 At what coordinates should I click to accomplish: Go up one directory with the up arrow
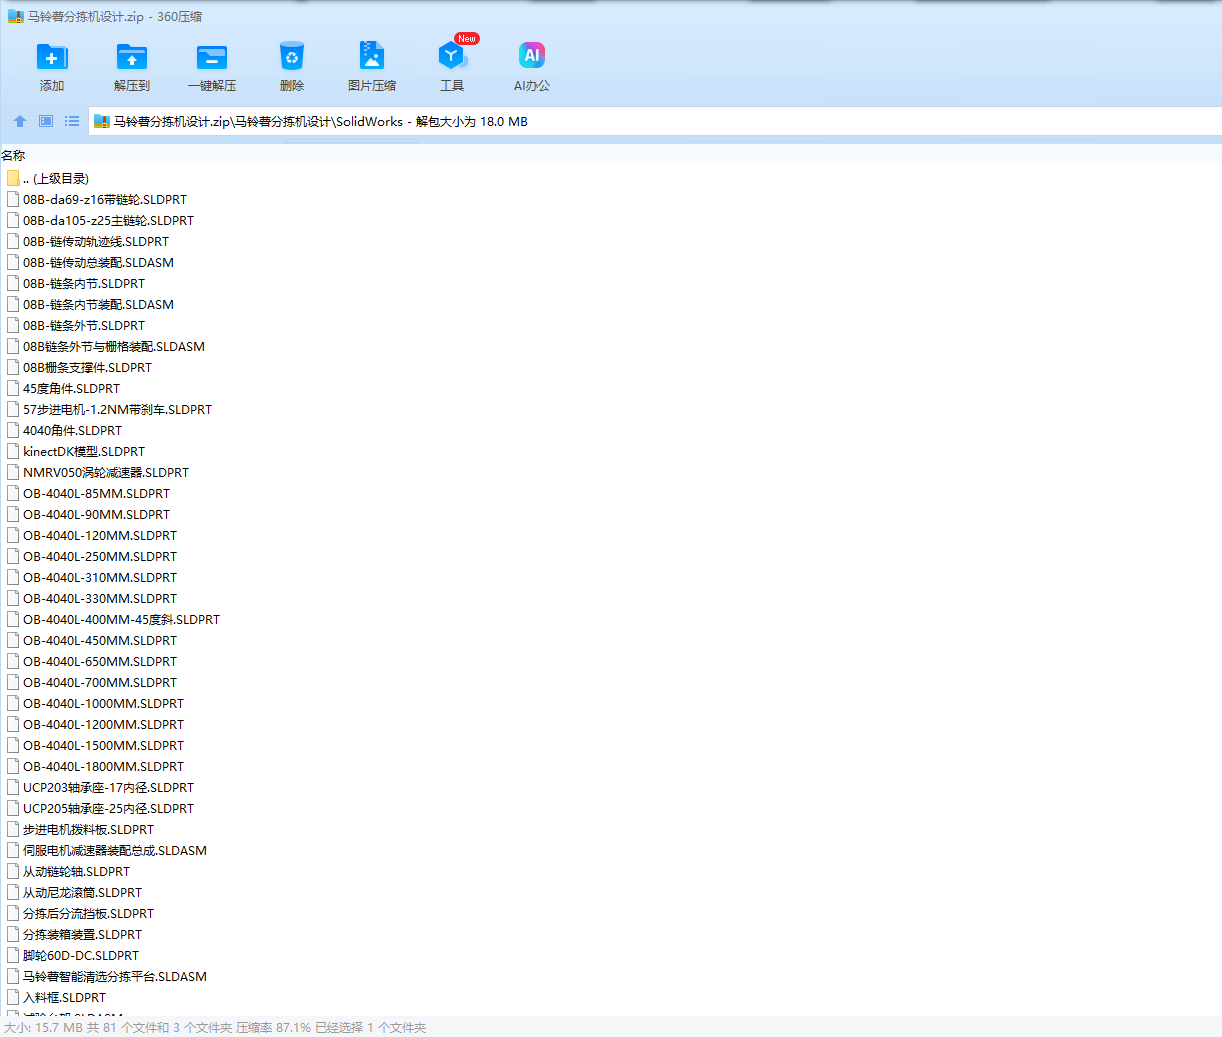coord(20,121)
